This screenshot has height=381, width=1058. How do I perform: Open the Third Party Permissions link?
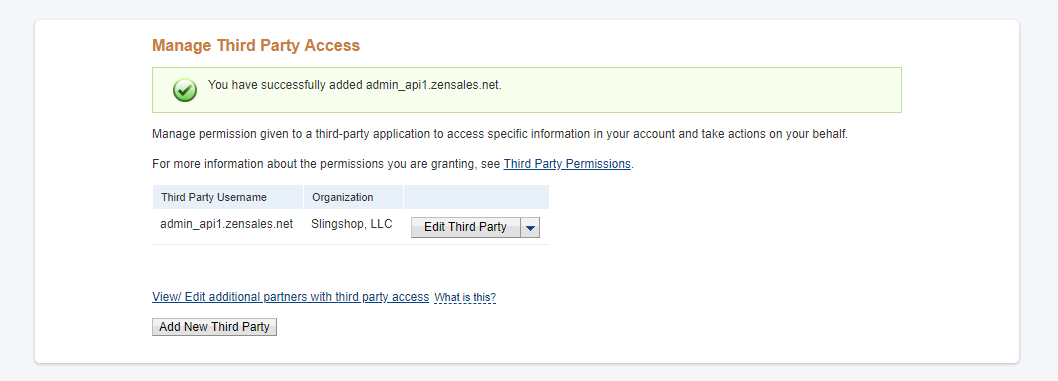coord(567,163)
